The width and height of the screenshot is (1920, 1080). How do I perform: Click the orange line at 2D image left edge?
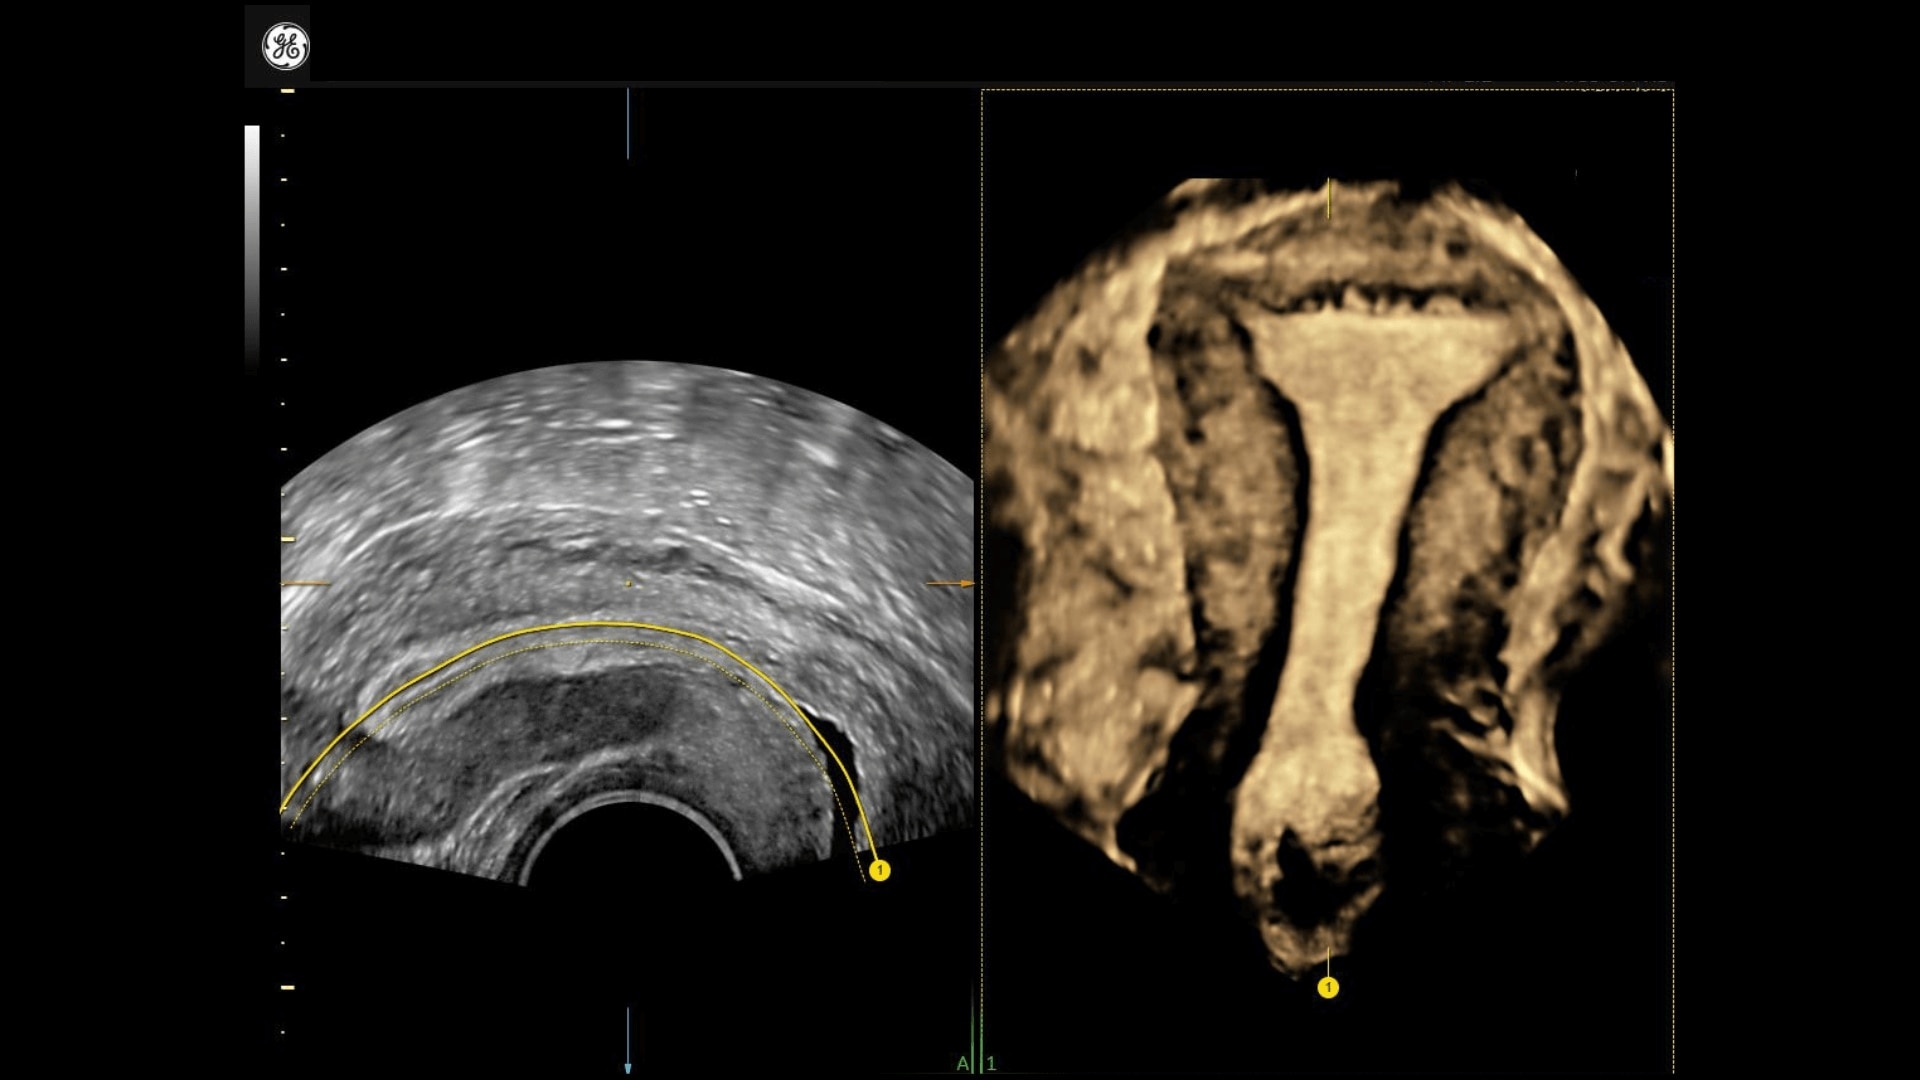[305, 583]
